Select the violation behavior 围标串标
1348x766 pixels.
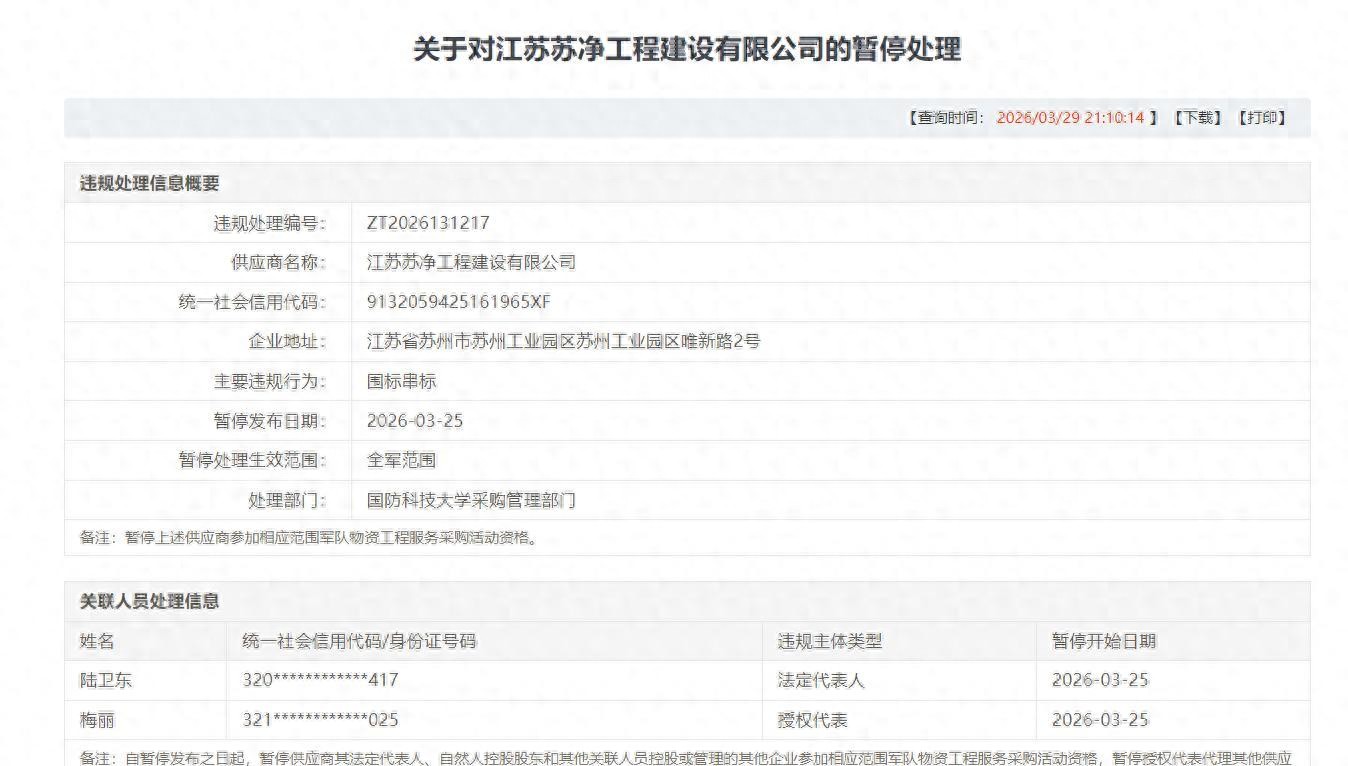(x=404, y=381)
